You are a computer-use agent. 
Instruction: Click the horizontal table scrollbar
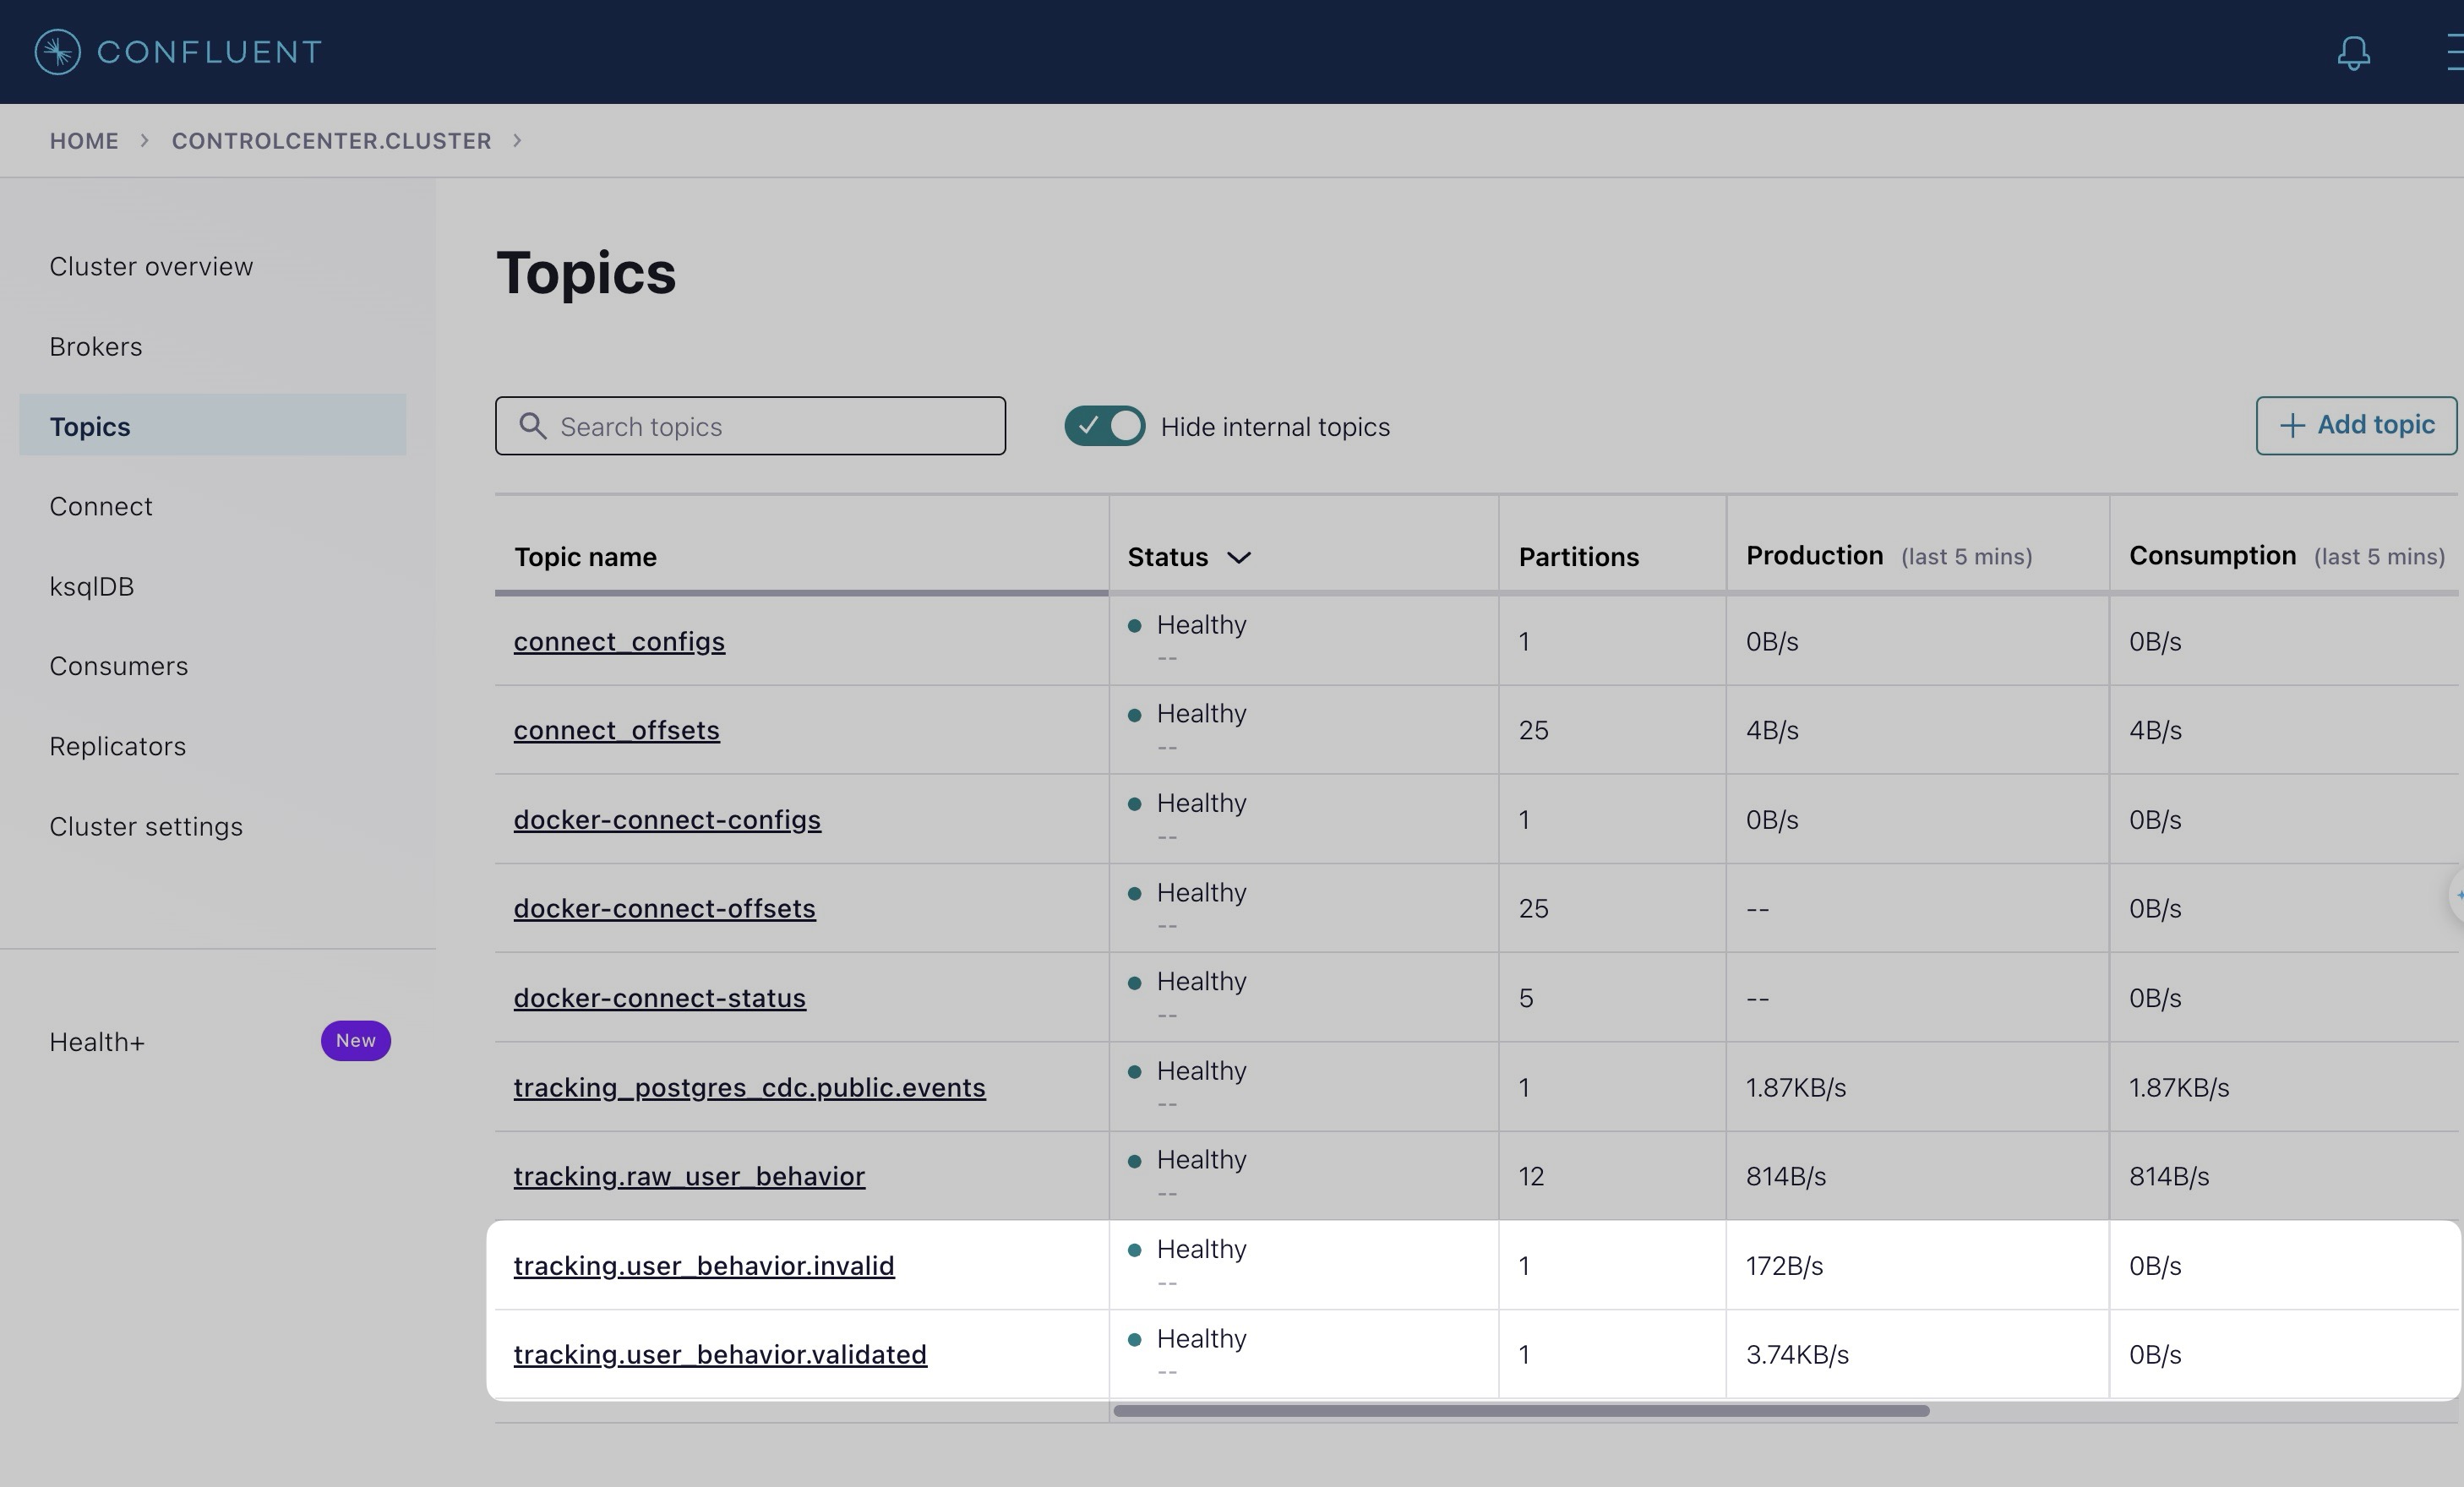coord(1521,1411)
